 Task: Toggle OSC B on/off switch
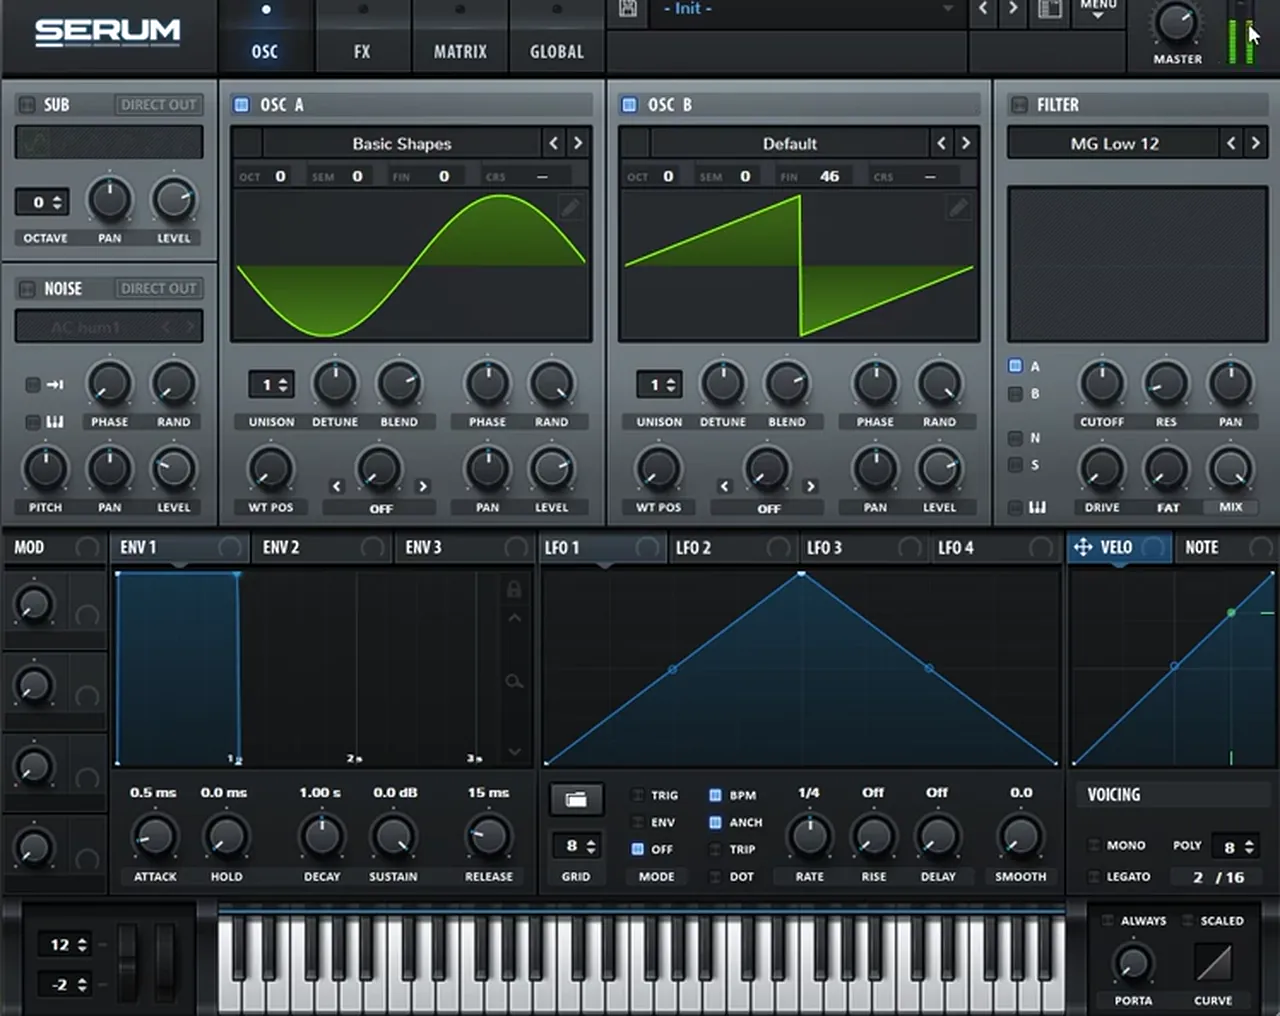[629, 104]
